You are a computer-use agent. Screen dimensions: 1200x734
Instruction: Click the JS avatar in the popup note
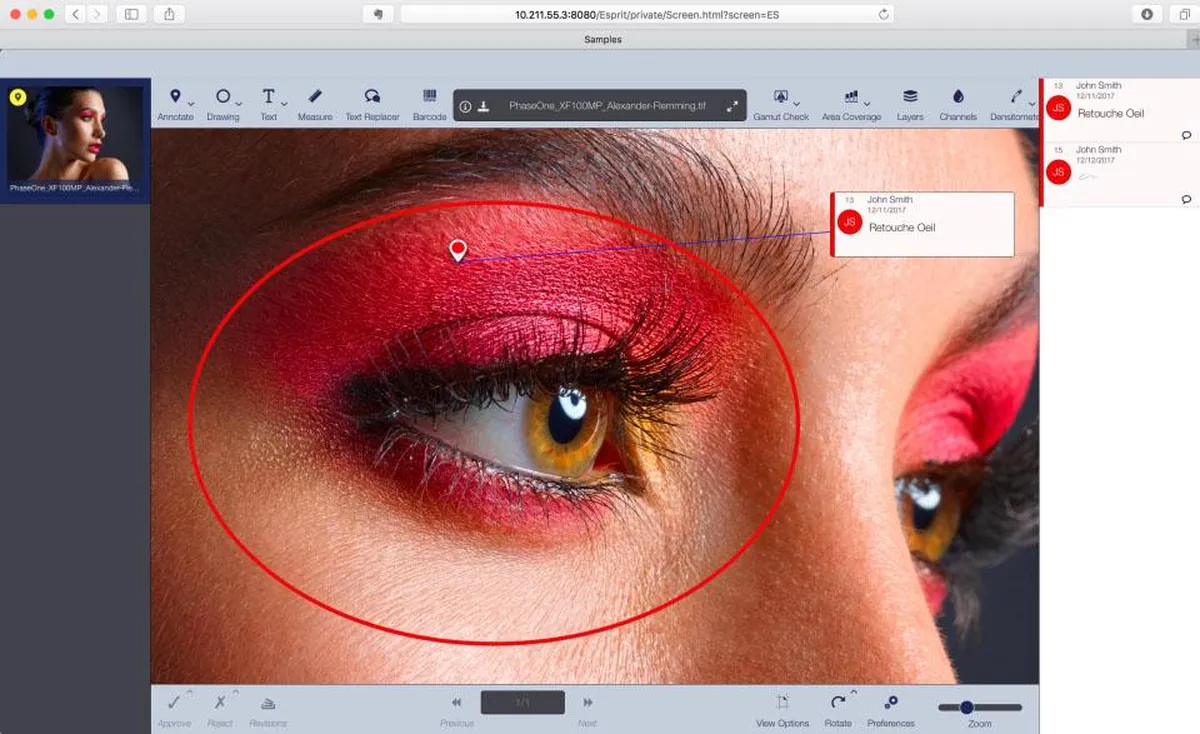pyautogui.click(x=850, y=222)
